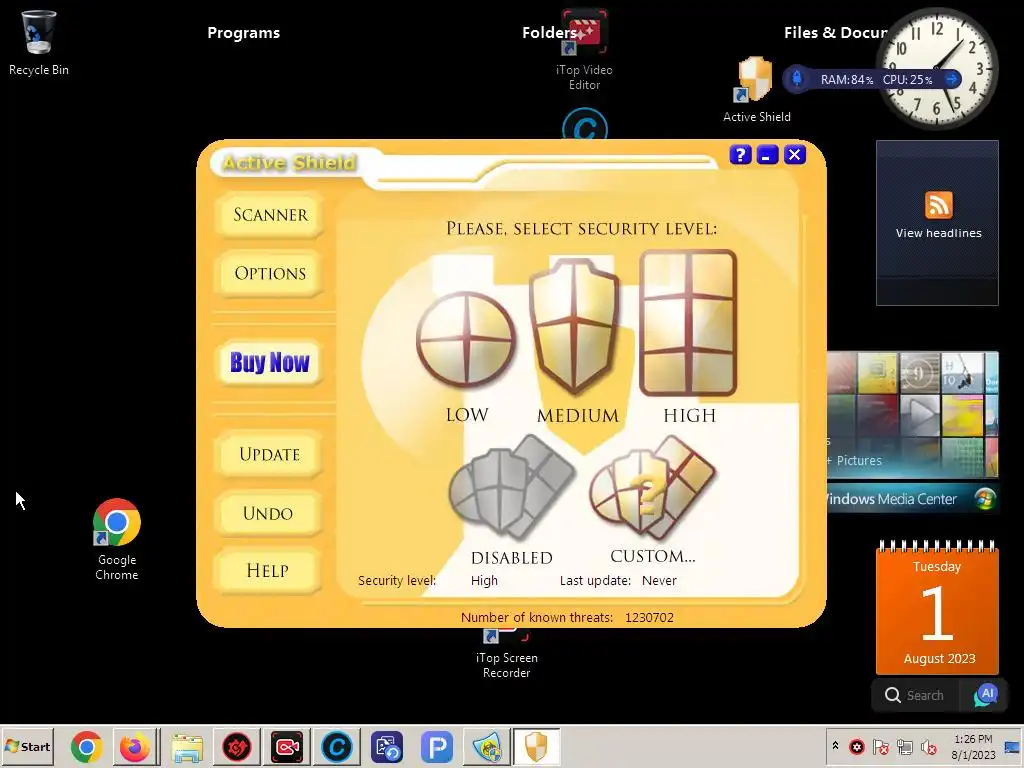This screenshot has width=1024, height=768.
Task: Click the Buy Now button
Action: tap(269, 362)
